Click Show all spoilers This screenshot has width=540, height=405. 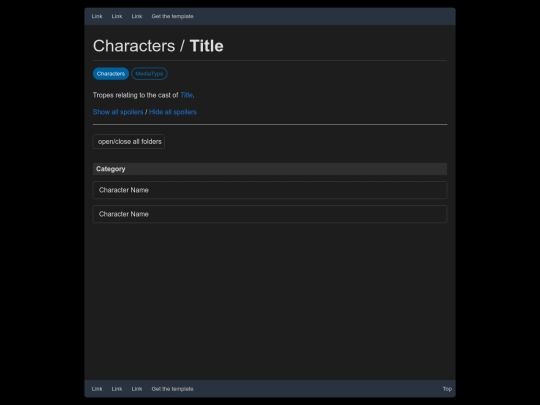(118, 112)
